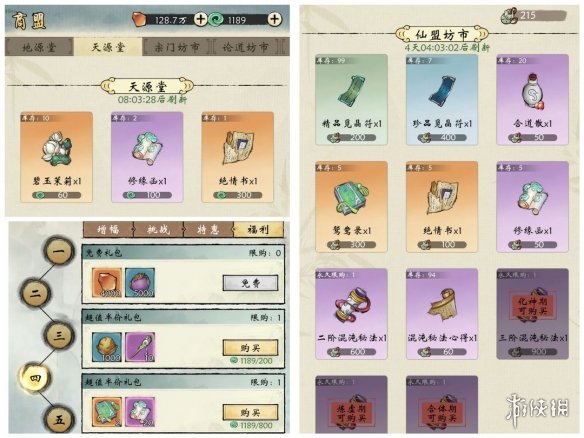Open the 论道坊市 tab
584x438 pixels.
[247, 47]
